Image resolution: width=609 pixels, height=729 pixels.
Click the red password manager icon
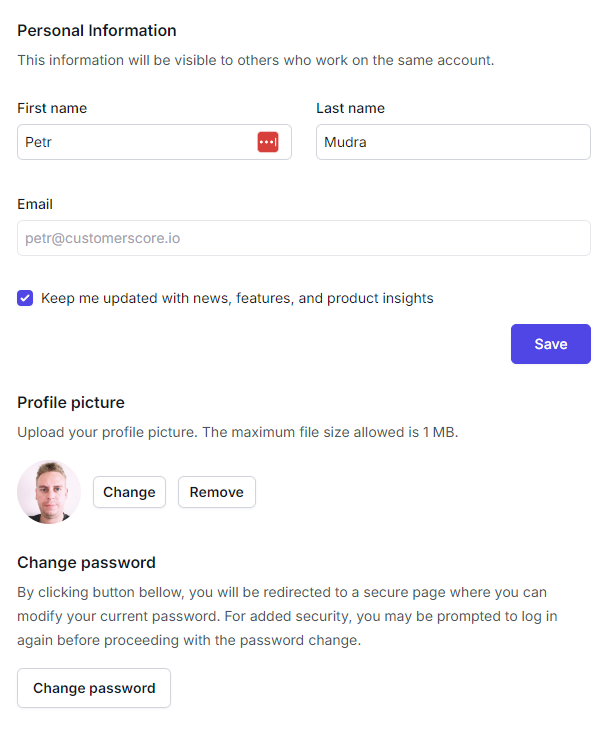[268, 142]
